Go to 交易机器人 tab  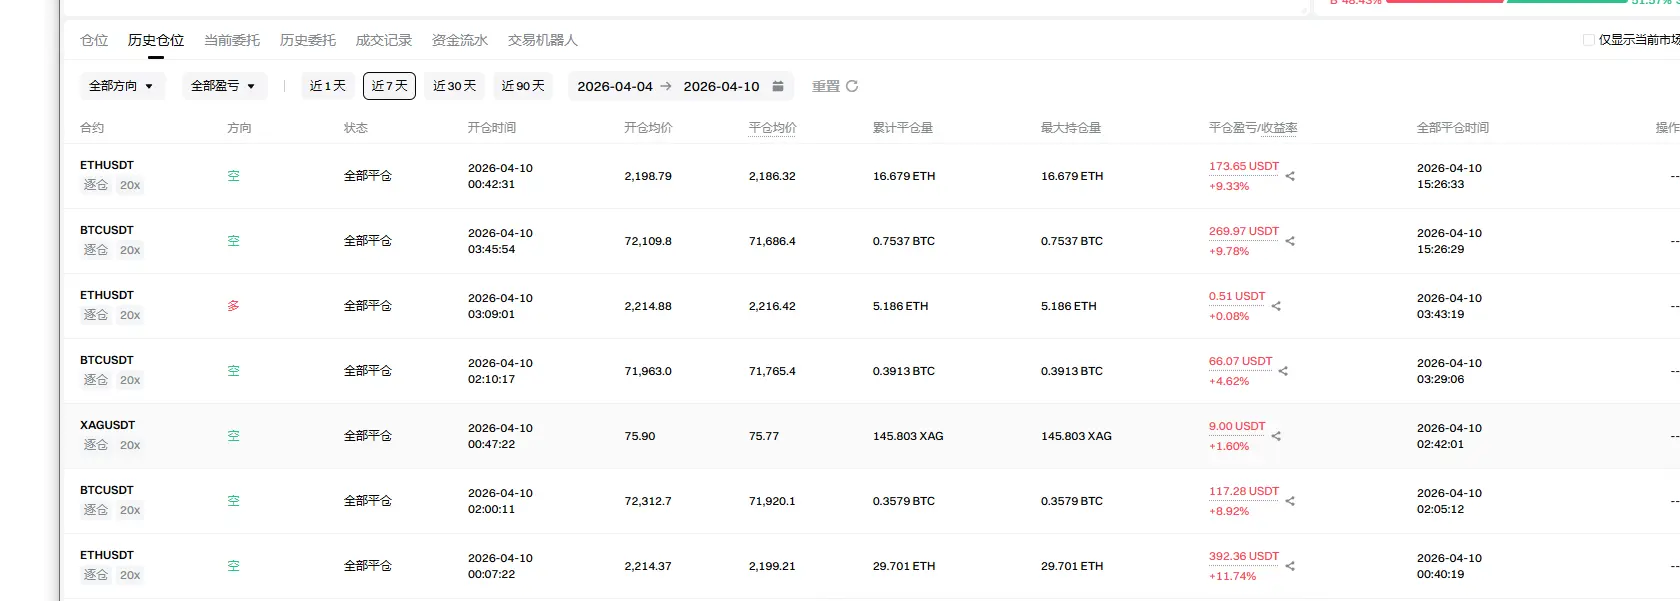click(x=543, y=40)
